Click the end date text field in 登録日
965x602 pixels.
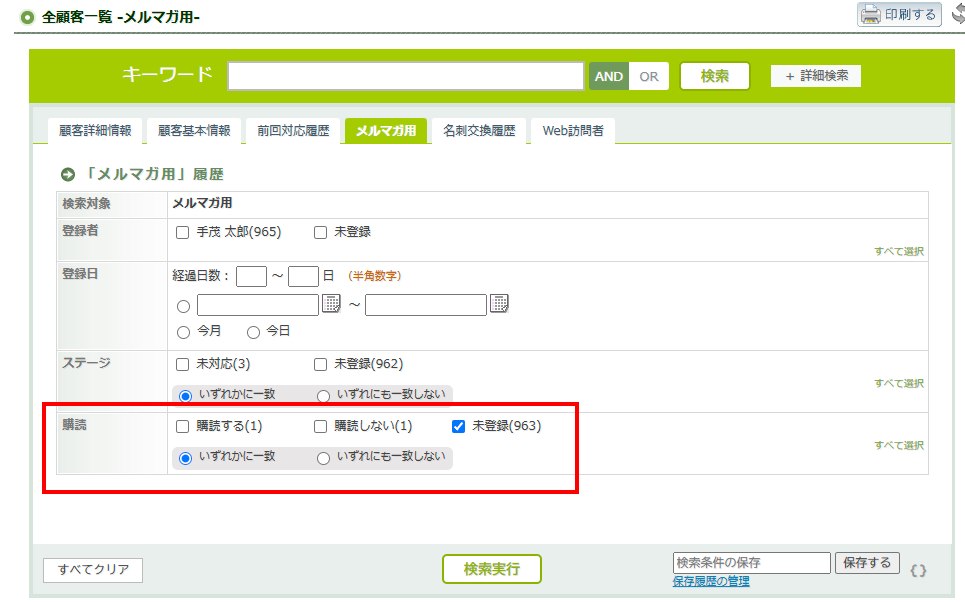tap(426, 305)
